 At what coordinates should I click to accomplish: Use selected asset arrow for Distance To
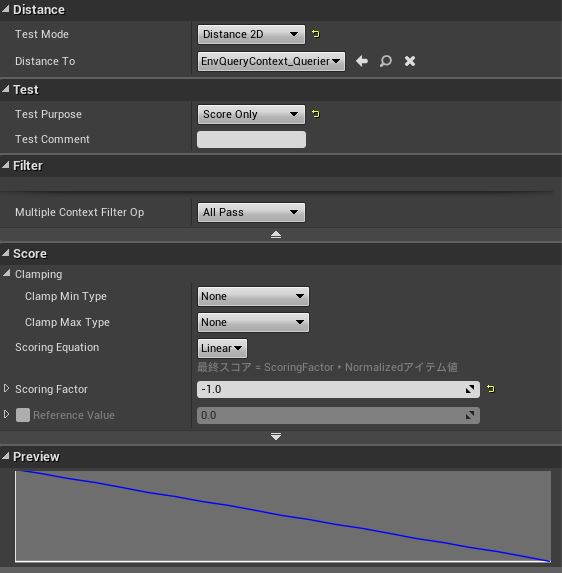pyautogui.click(x=362, y=61)
